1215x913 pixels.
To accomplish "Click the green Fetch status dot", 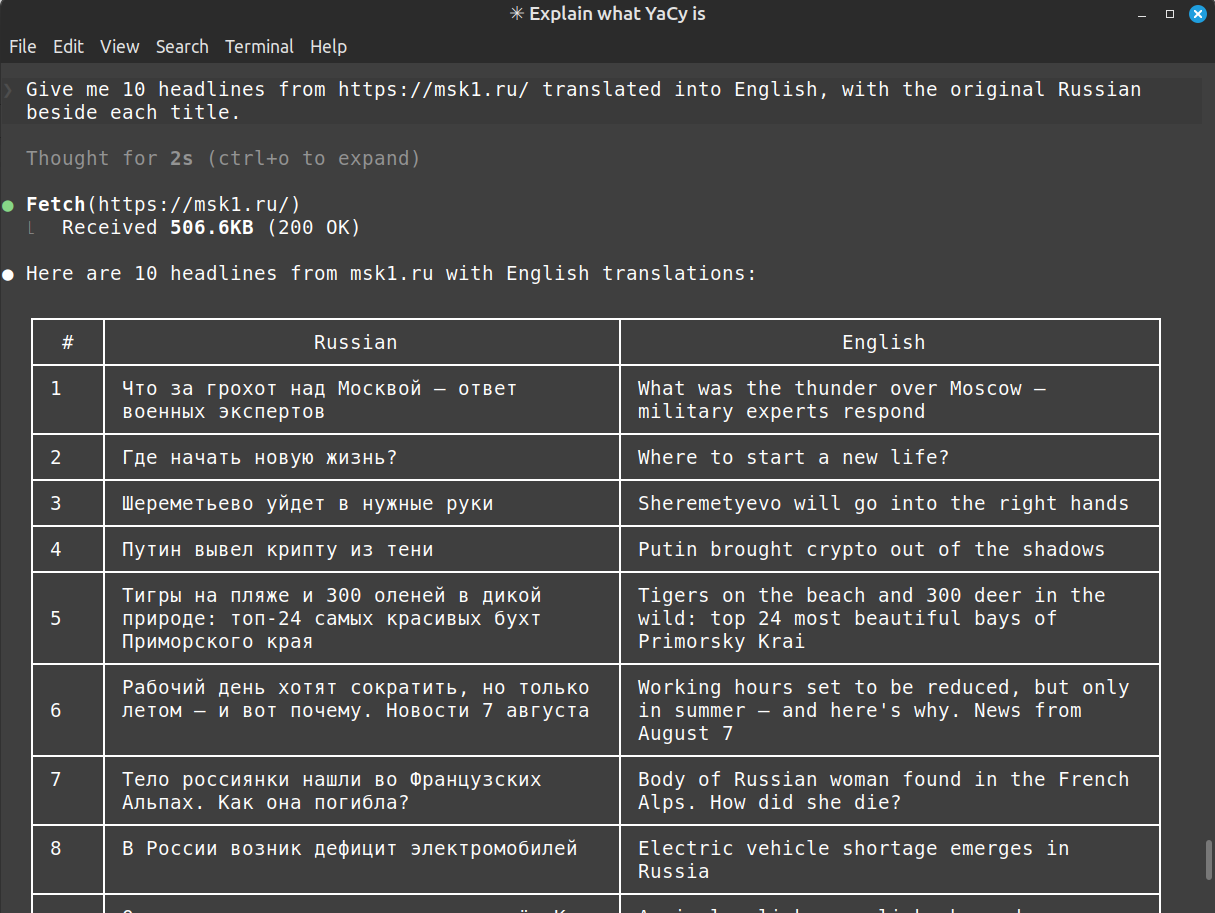I will [x=8, y=205].
